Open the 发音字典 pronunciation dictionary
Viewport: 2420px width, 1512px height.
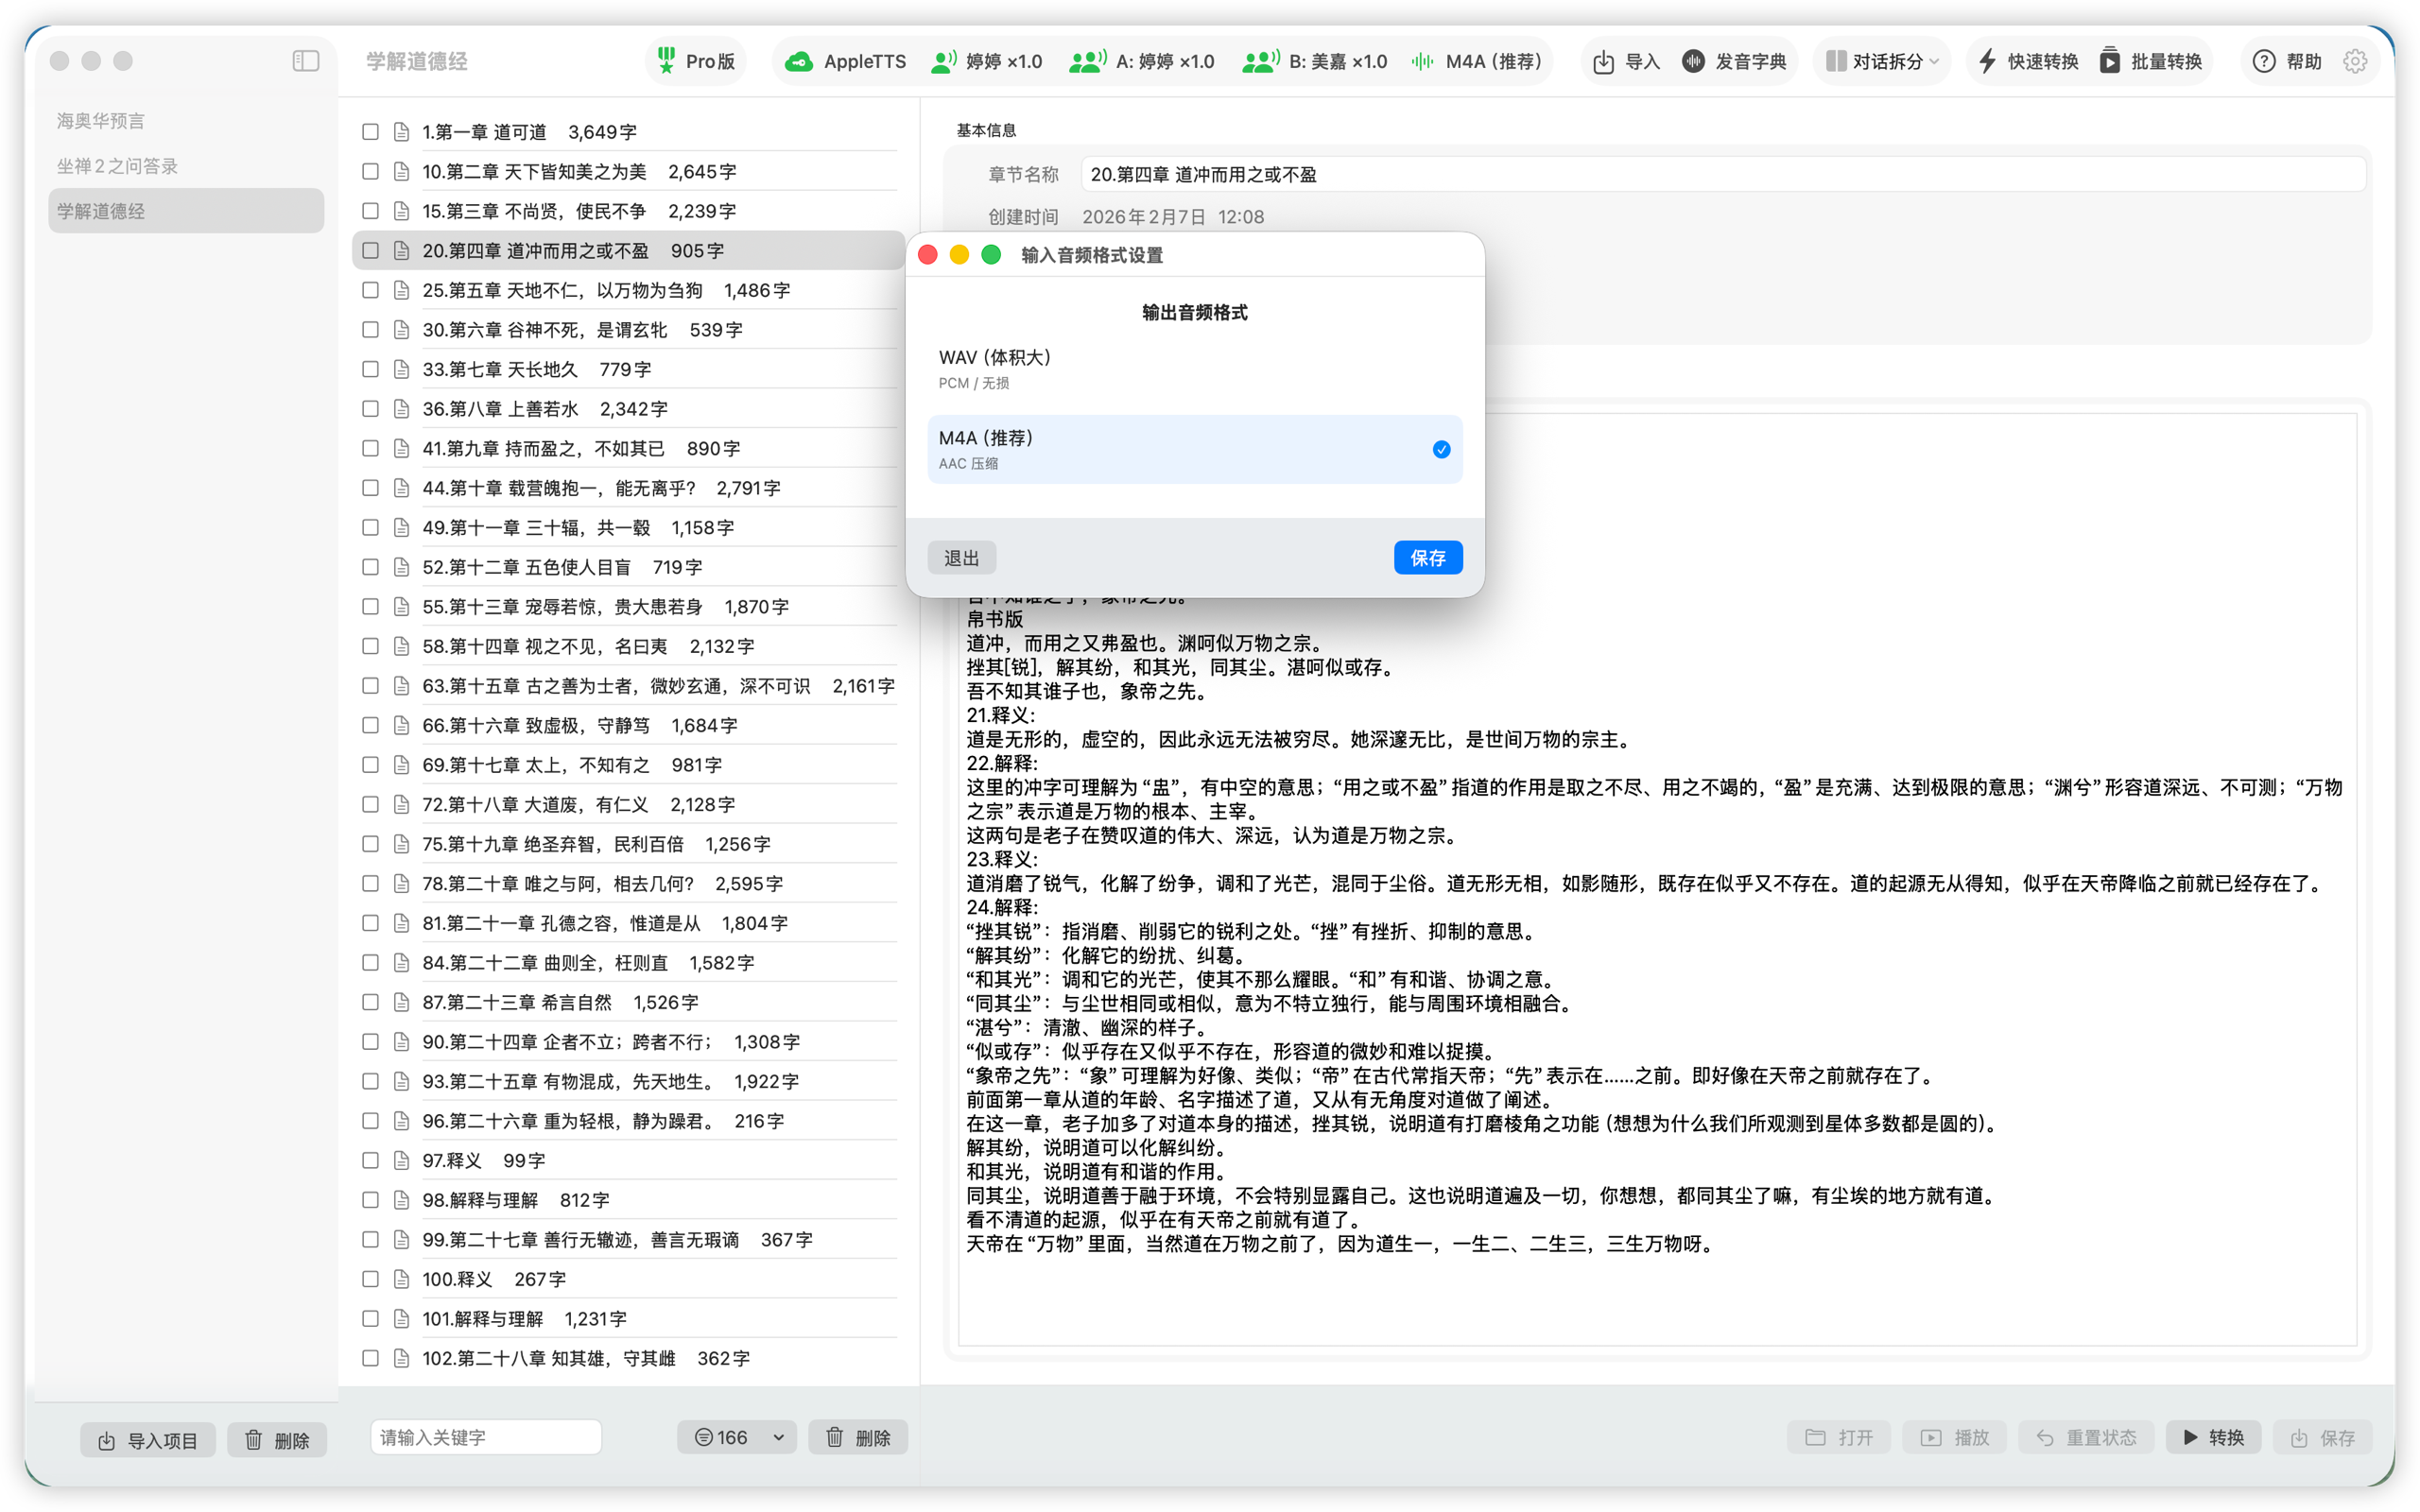tap(1734, 62)
